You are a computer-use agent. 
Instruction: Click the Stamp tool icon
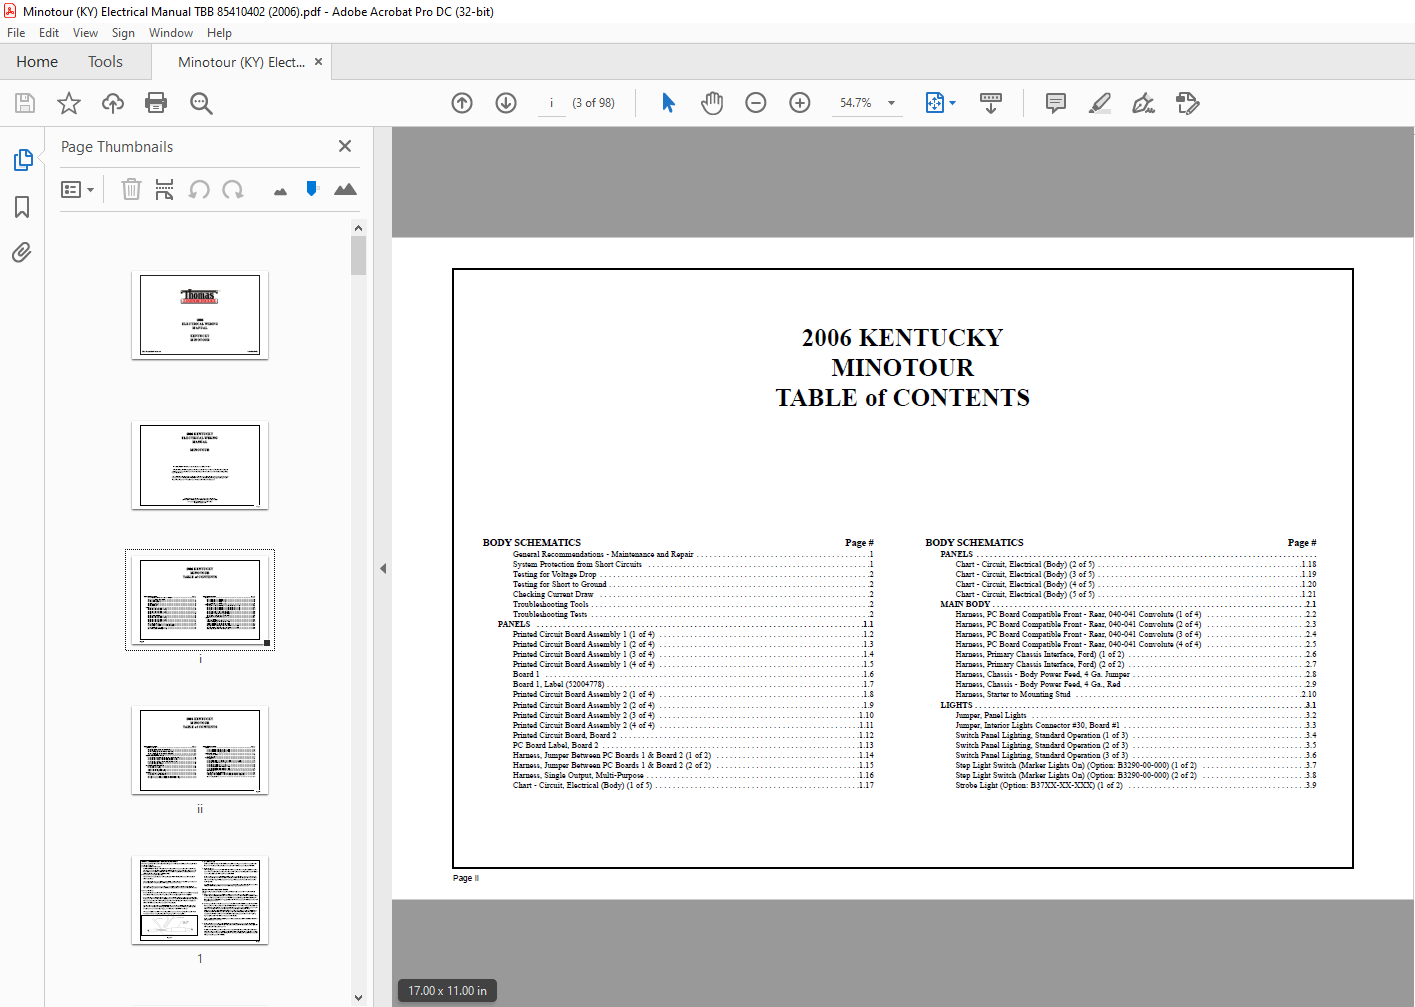[1188, 103]
